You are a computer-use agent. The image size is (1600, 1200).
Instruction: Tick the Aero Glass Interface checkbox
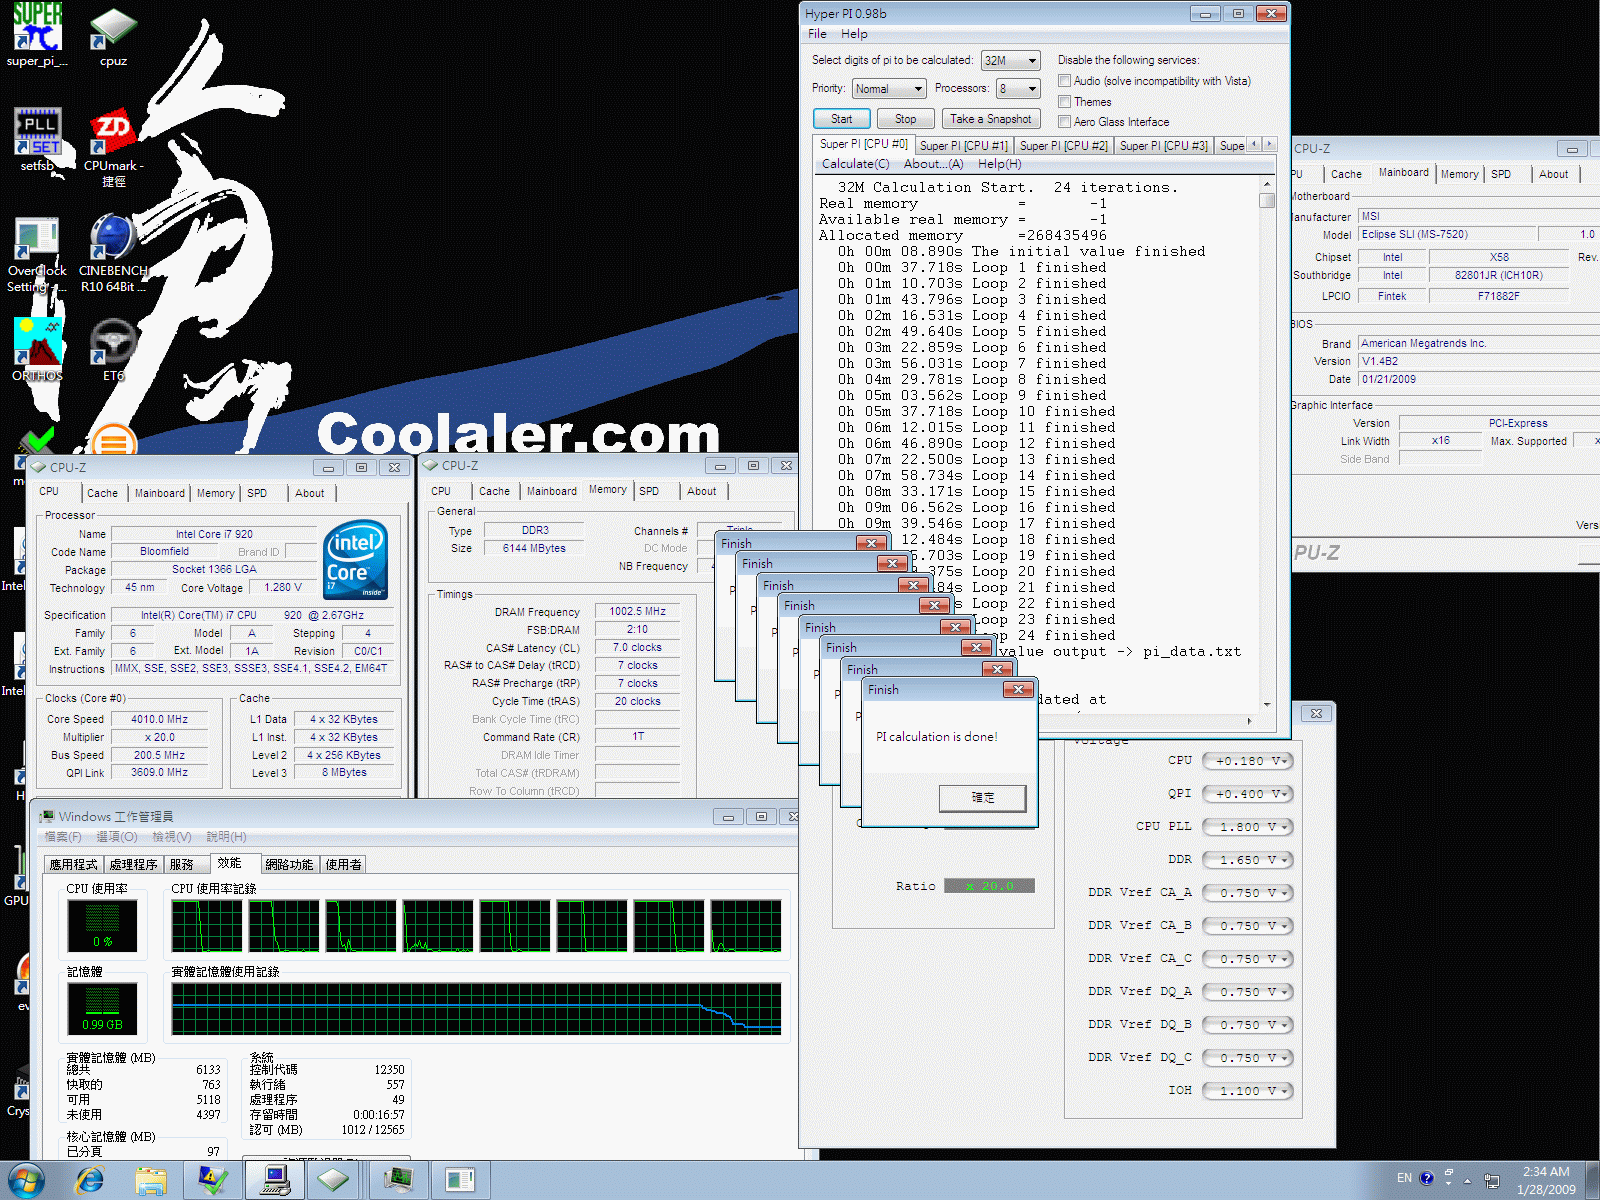pyautogui.click(x=1065, y=122)
